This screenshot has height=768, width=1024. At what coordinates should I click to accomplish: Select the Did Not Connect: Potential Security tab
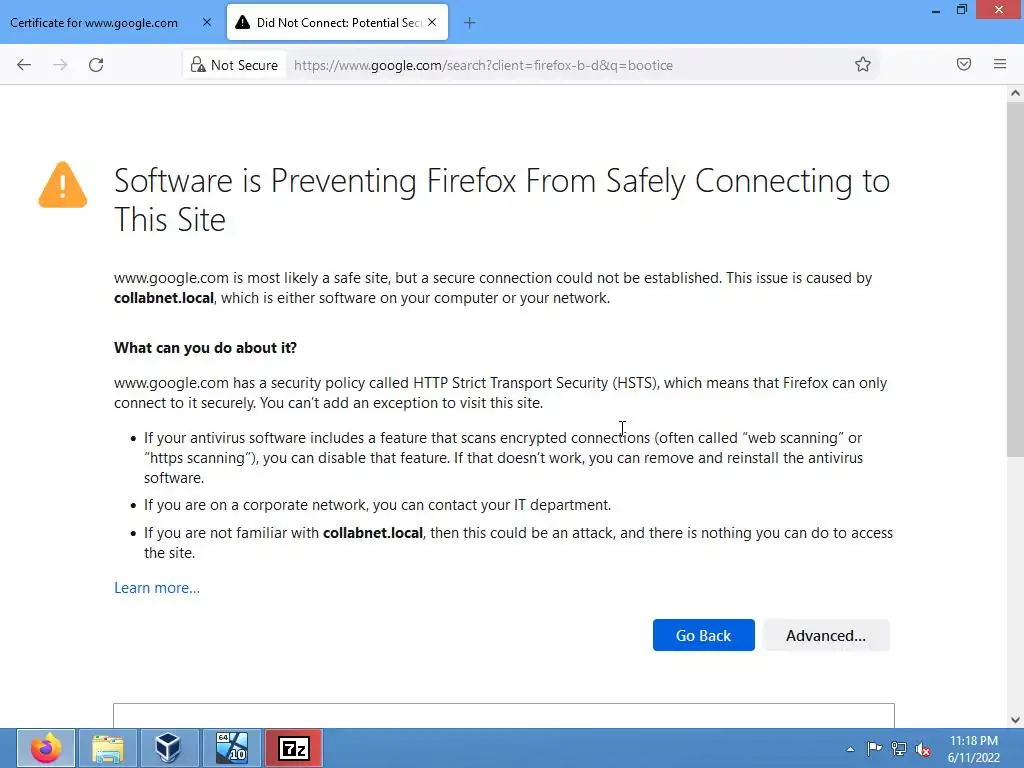338,23
